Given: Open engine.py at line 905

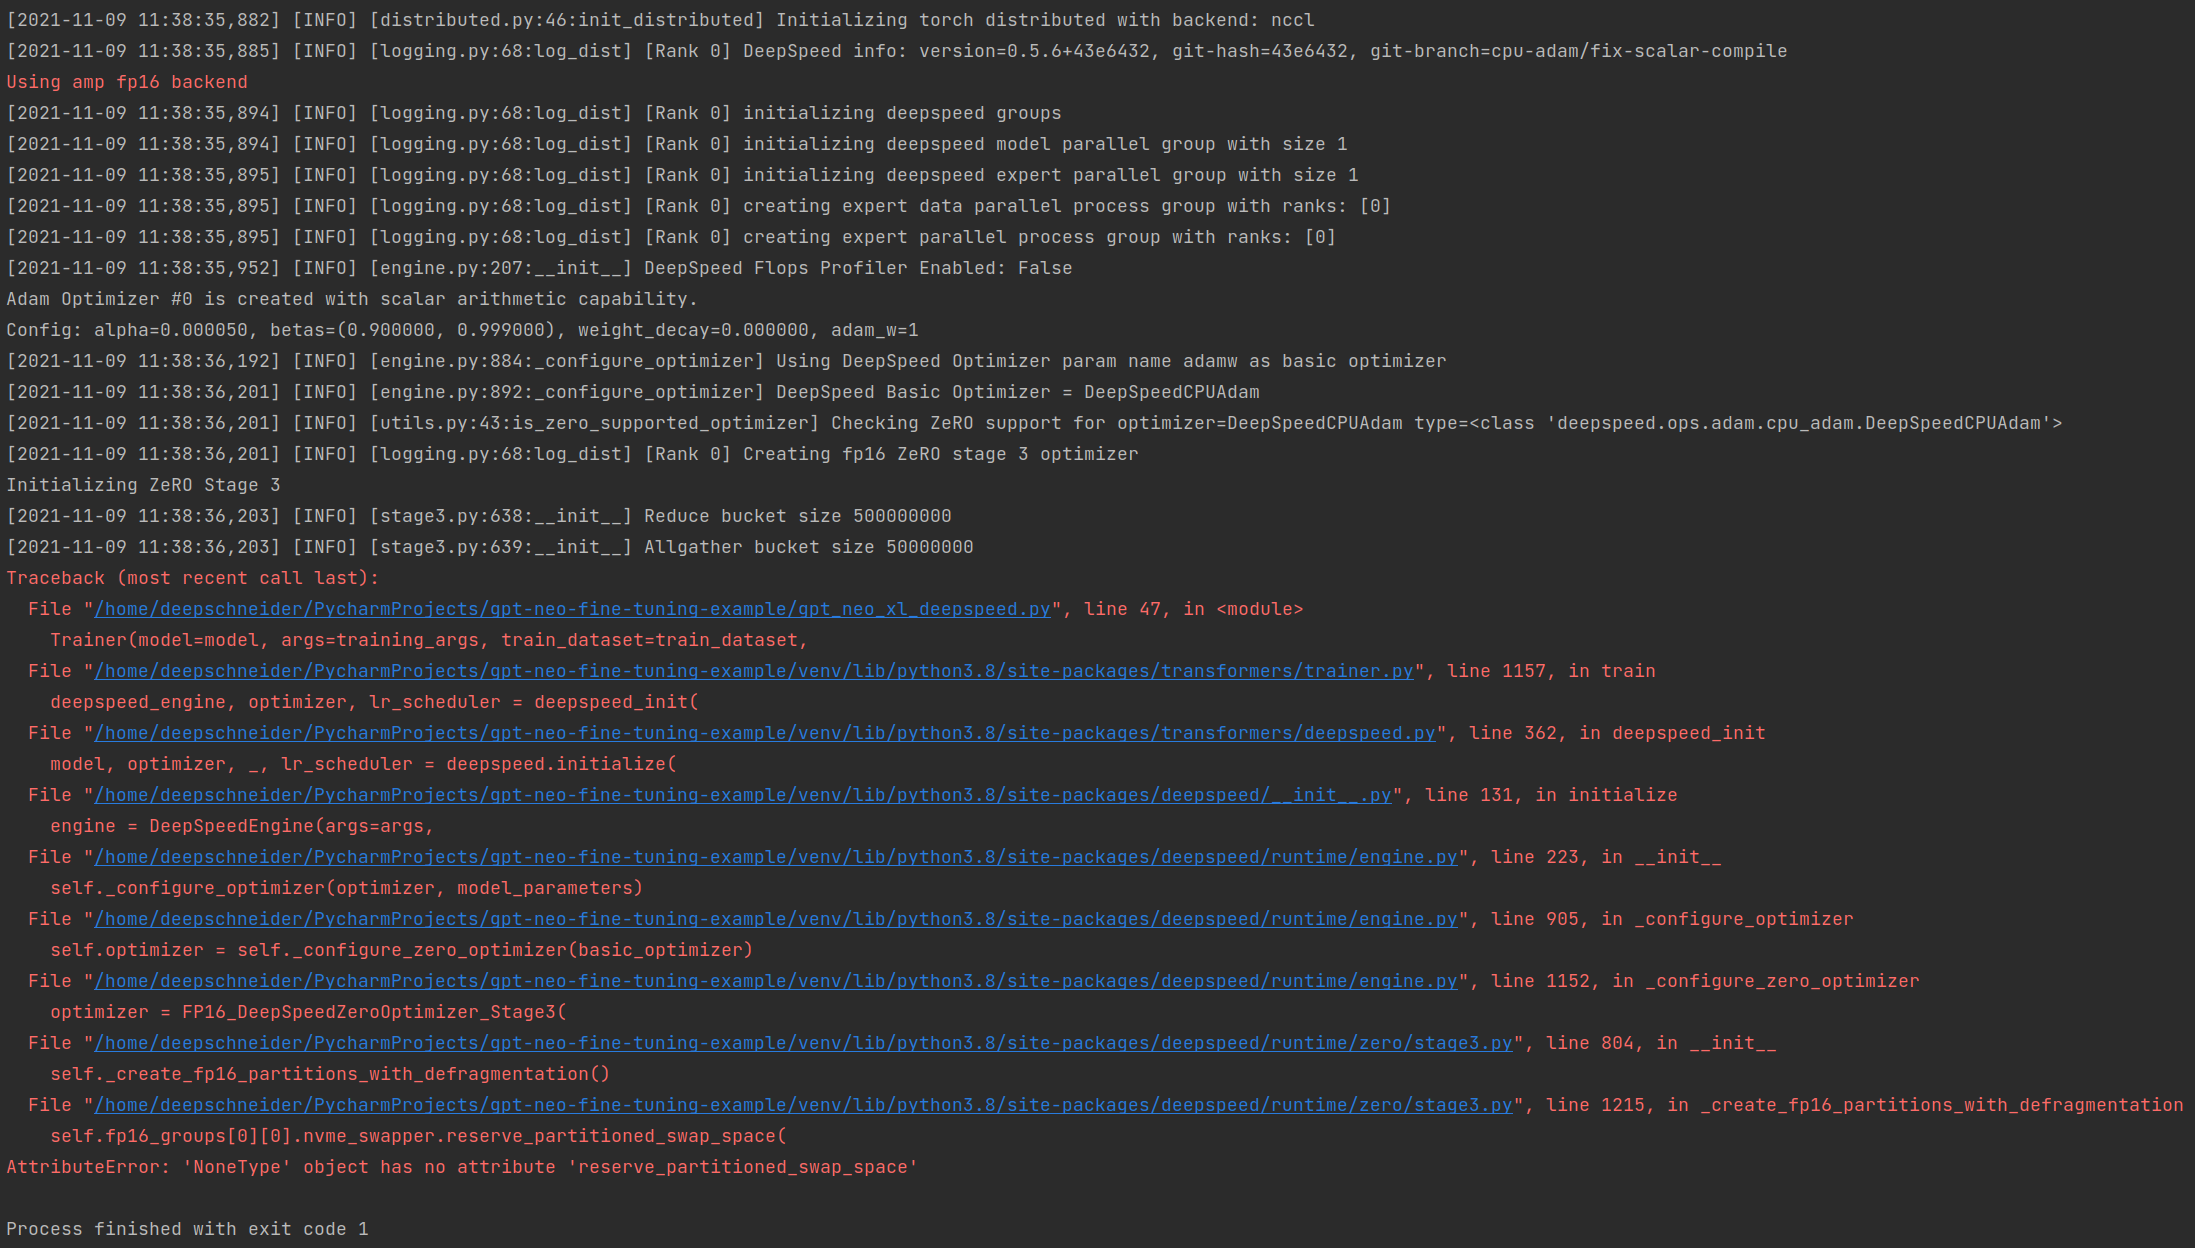Looking at the screenshot, I should coord(770,918).
